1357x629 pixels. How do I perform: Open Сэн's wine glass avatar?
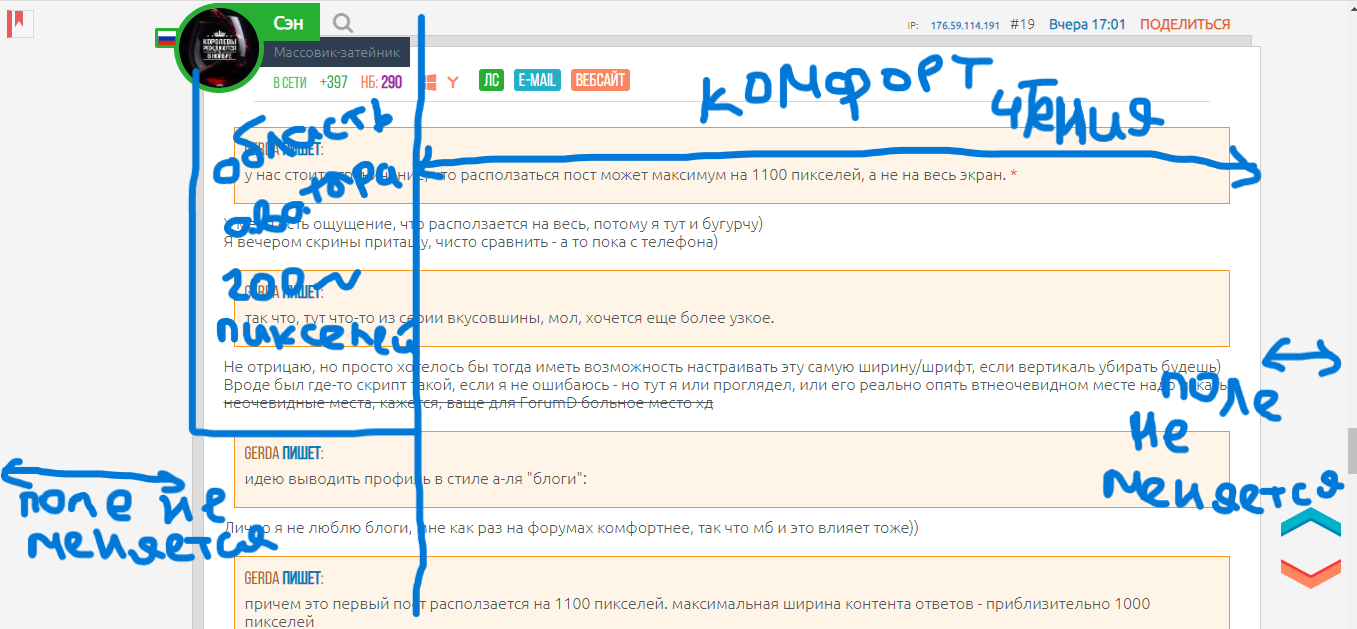click(x=218, y=46)
